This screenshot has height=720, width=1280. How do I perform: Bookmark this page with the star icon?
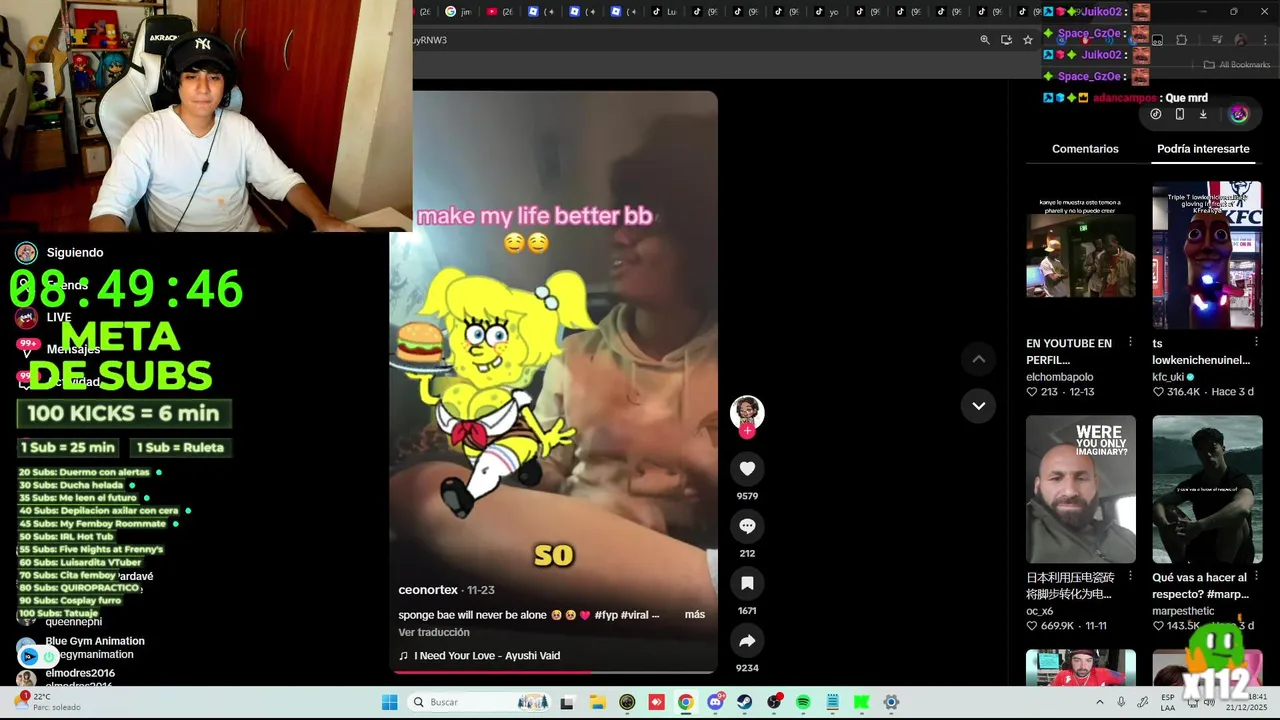pyautogui.click(x=1028, y=40)
